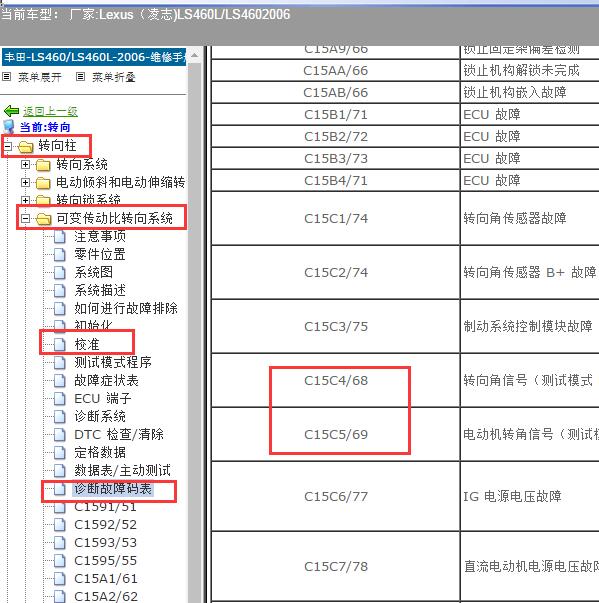Click document icon beside C1593/53
The image size is (599, 603).
point(60,543)
